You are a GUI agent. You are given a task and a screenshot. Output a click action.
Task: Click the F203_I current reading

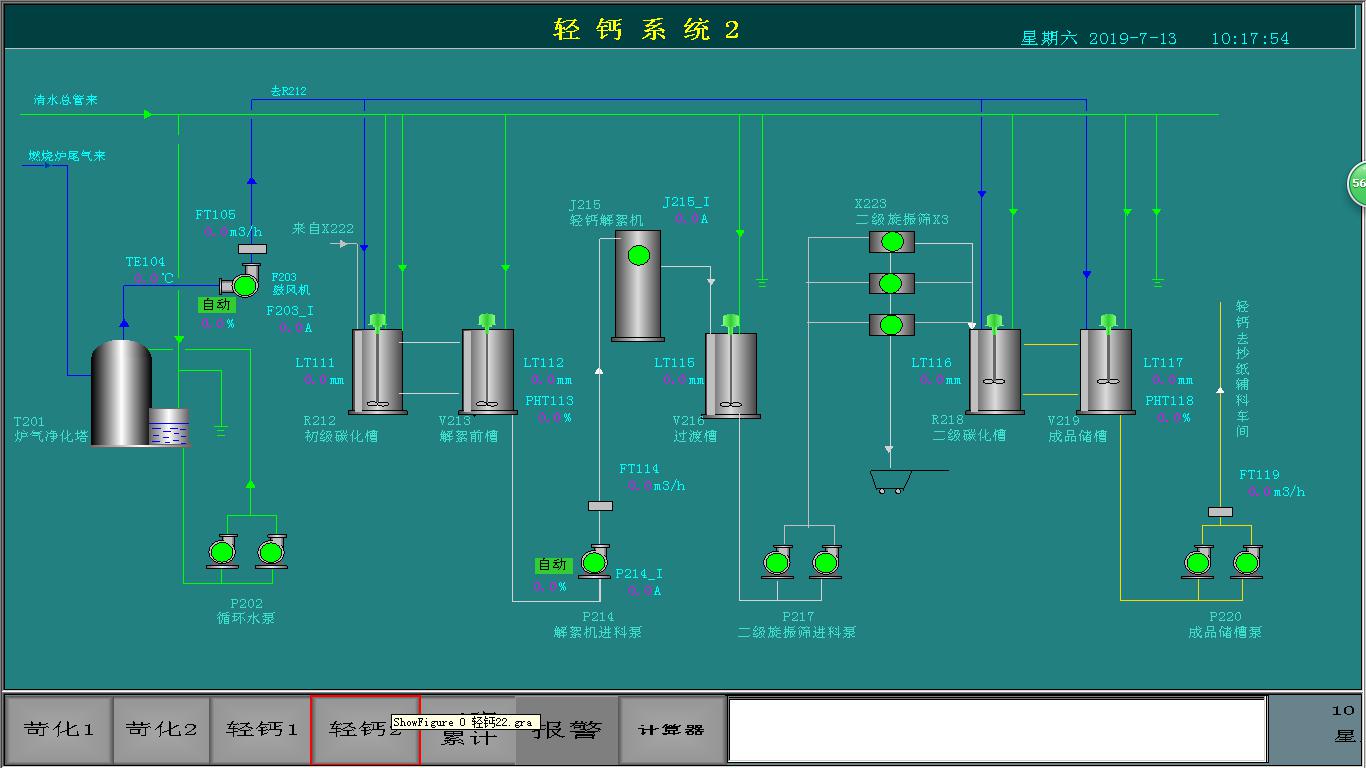pos(295,327)
